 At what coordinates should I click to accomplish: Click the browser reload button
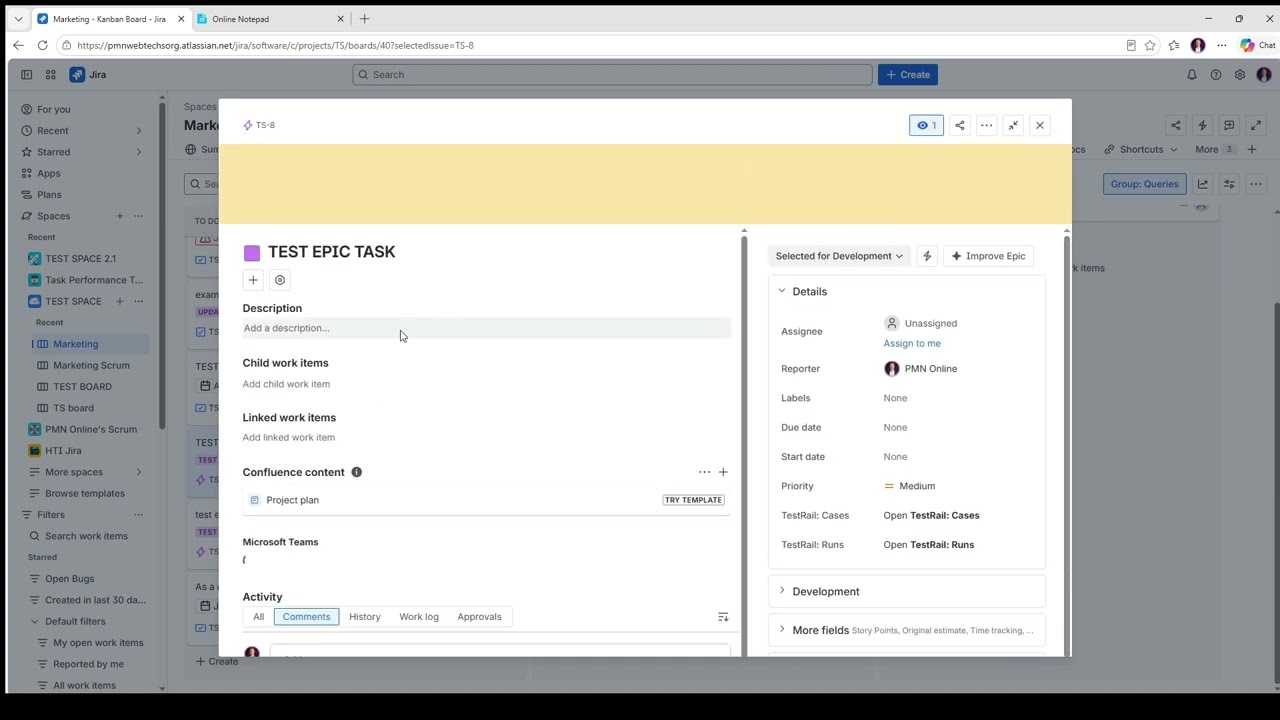[42, 45]
